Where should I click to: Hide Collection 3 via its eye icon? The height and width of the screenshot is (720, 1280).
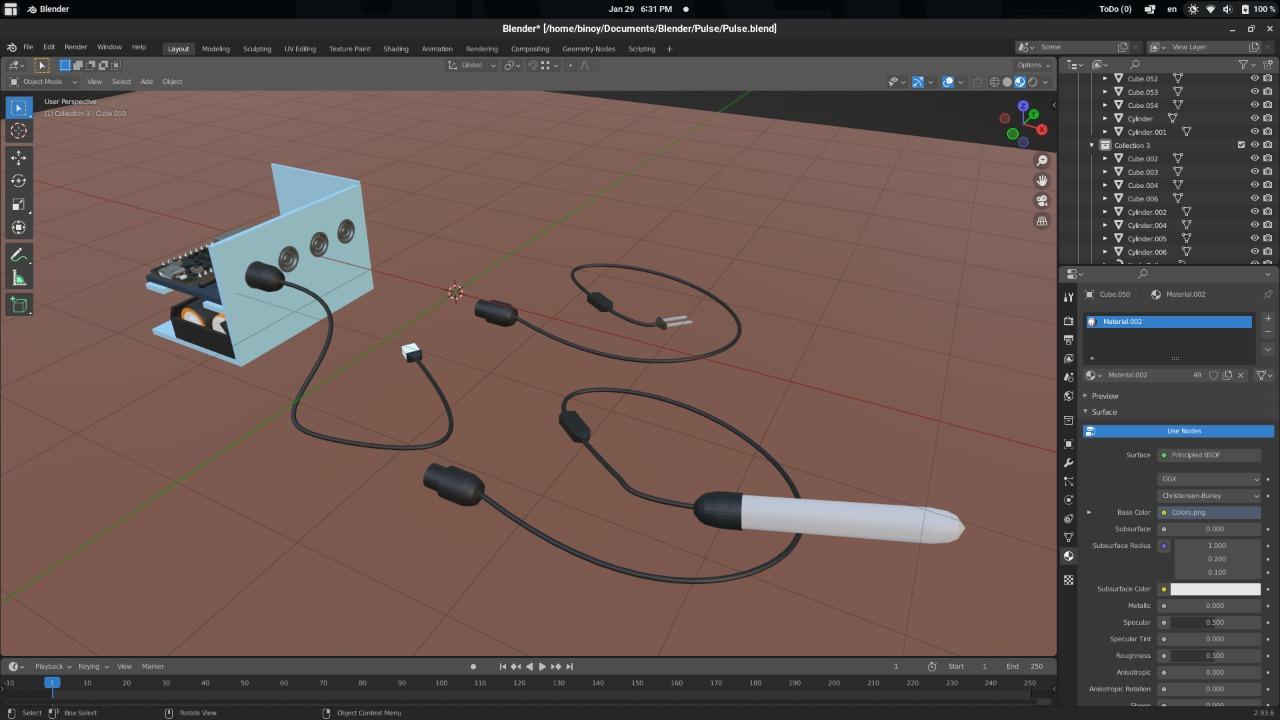(x=1255, y=145)
